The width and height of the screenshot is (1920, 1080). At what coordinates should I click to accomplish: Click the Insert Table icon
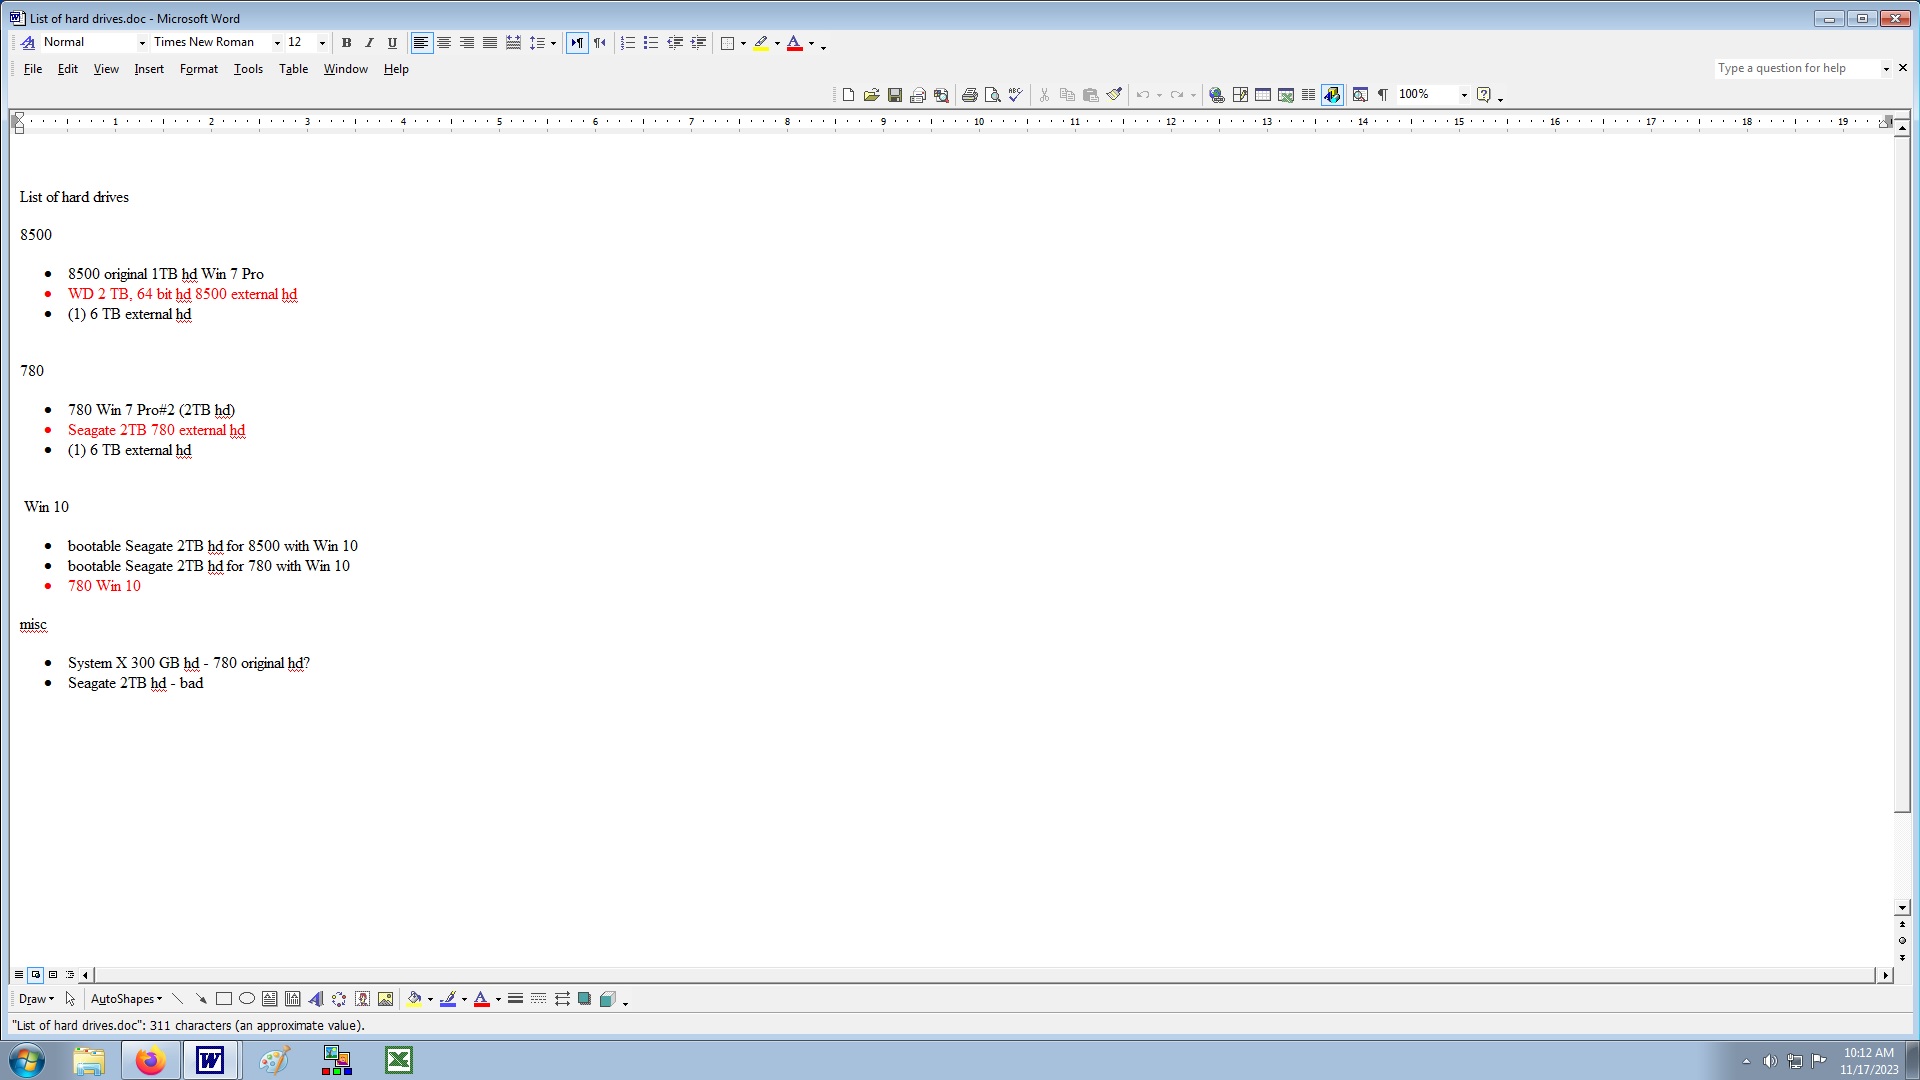1263,95
